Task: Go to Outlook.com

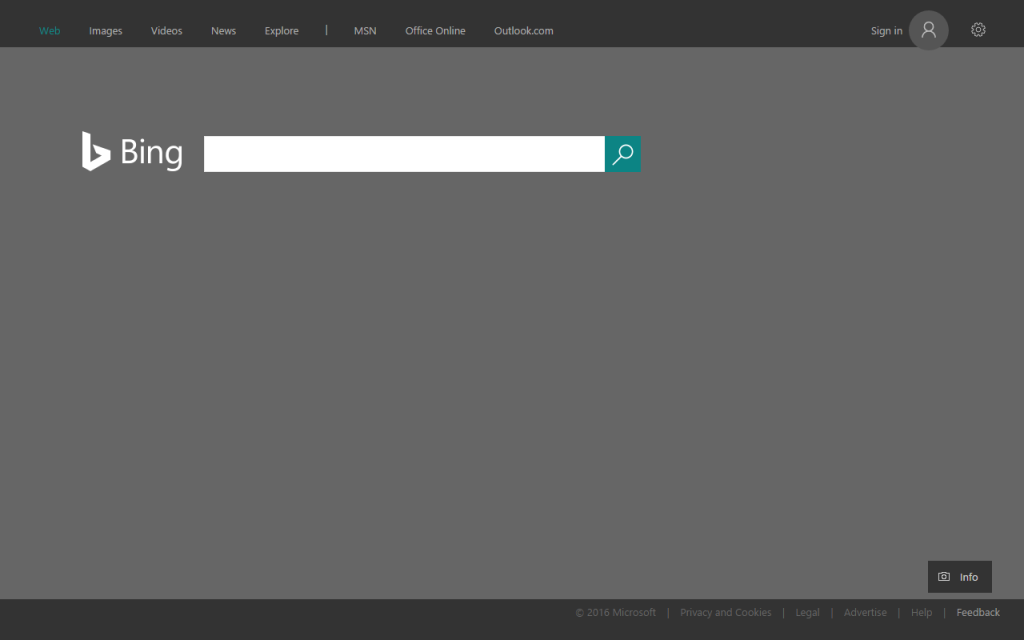Action: coord(523,31)
